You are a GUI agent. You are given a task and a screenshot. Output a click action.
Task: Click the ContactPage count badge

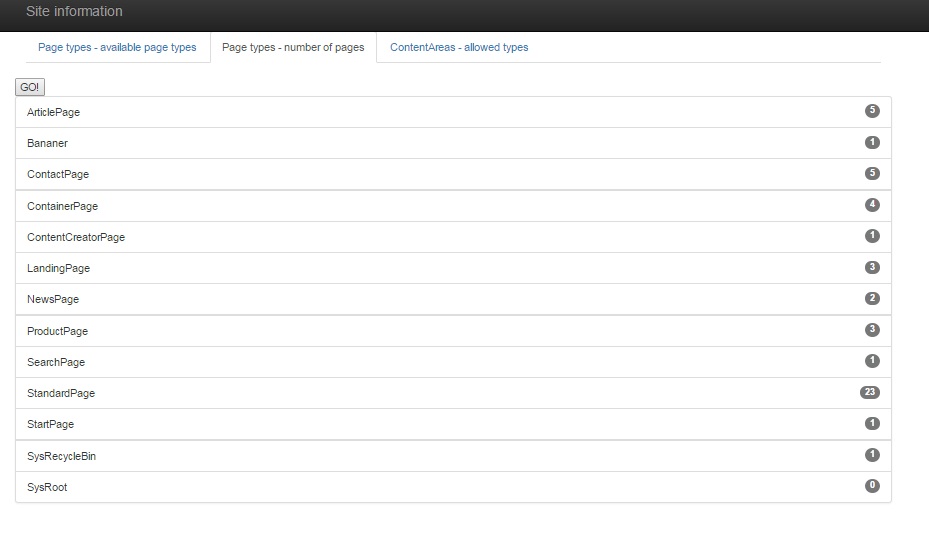pyautogui.click(x=872, y=173)
